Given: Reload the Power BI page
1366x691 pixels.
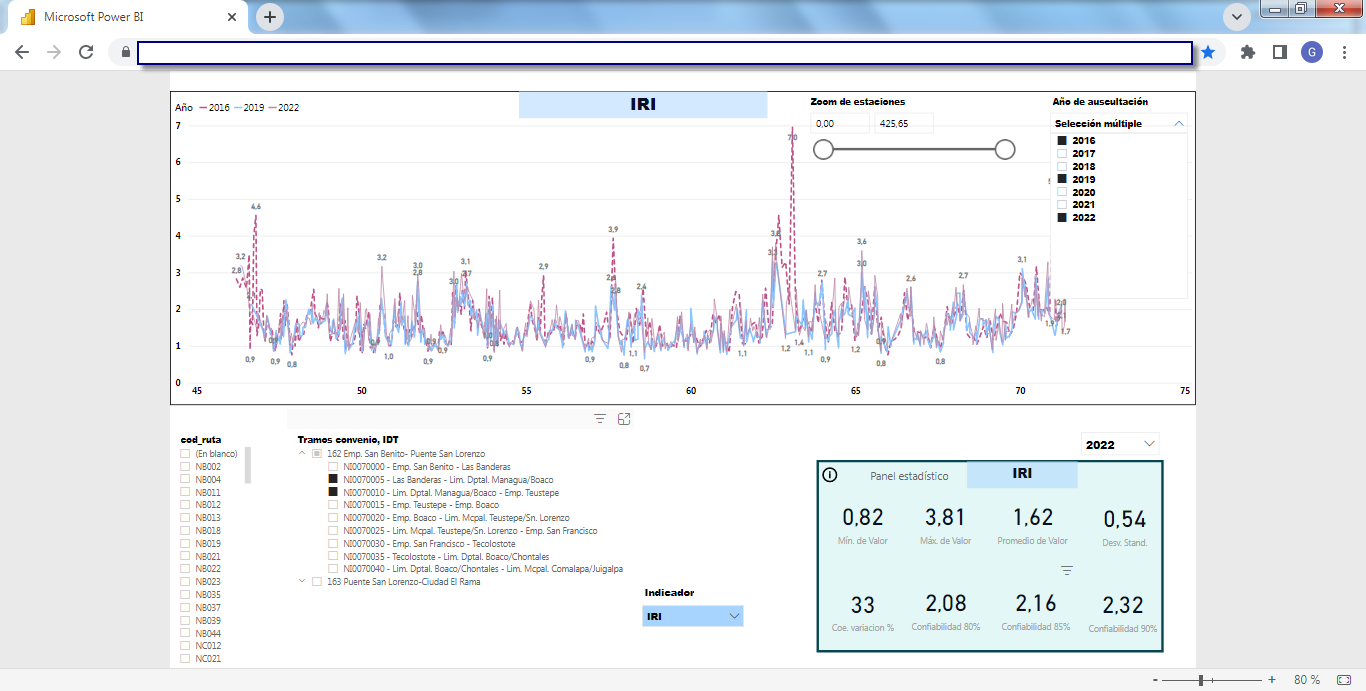Looking at the screenshot, I should [x=86, y=52].
